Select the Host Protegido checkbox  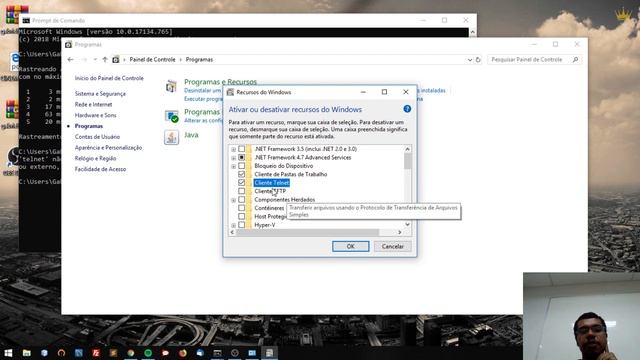pos(242,216)
